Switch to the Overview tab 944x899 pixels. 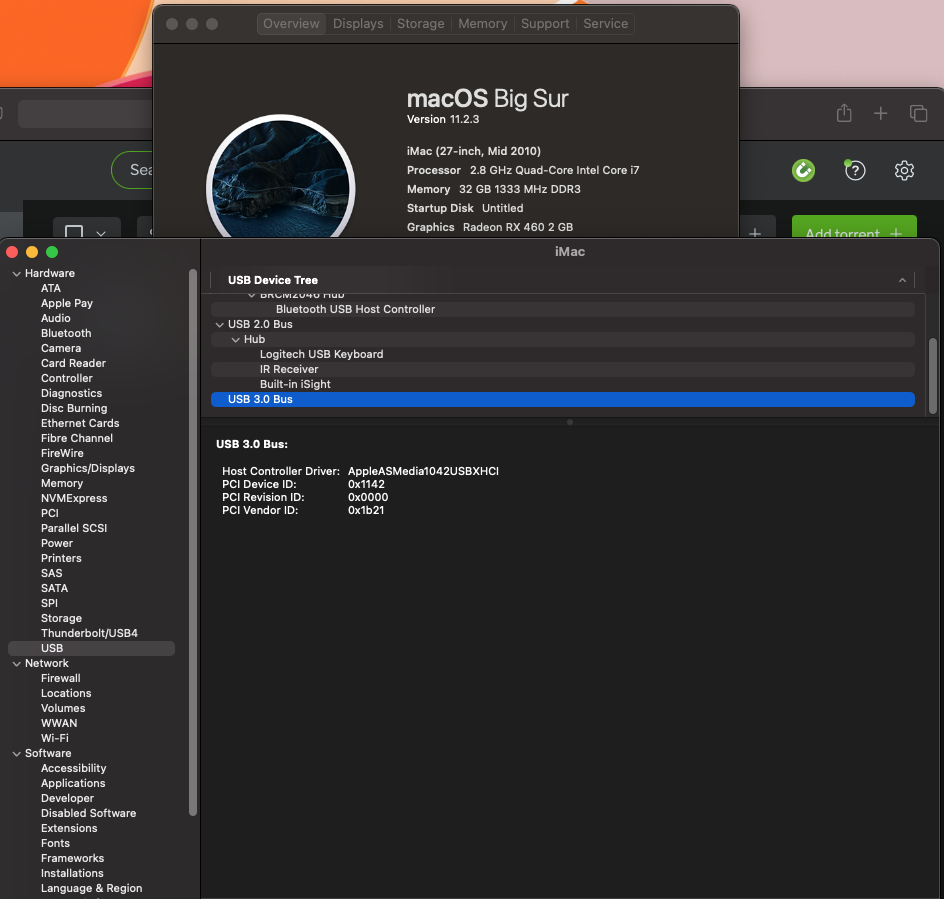[x=291, y=23]
